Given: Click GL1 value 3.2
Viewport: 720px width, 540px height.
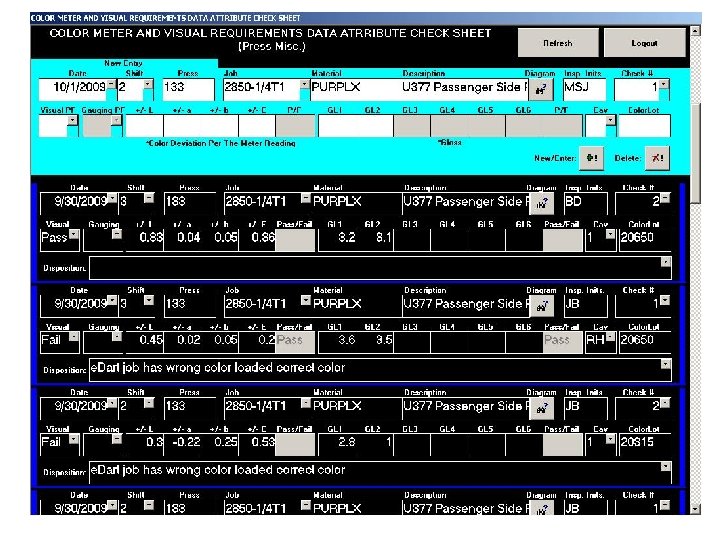Looking at the screenshot, I should click(347, 237).
